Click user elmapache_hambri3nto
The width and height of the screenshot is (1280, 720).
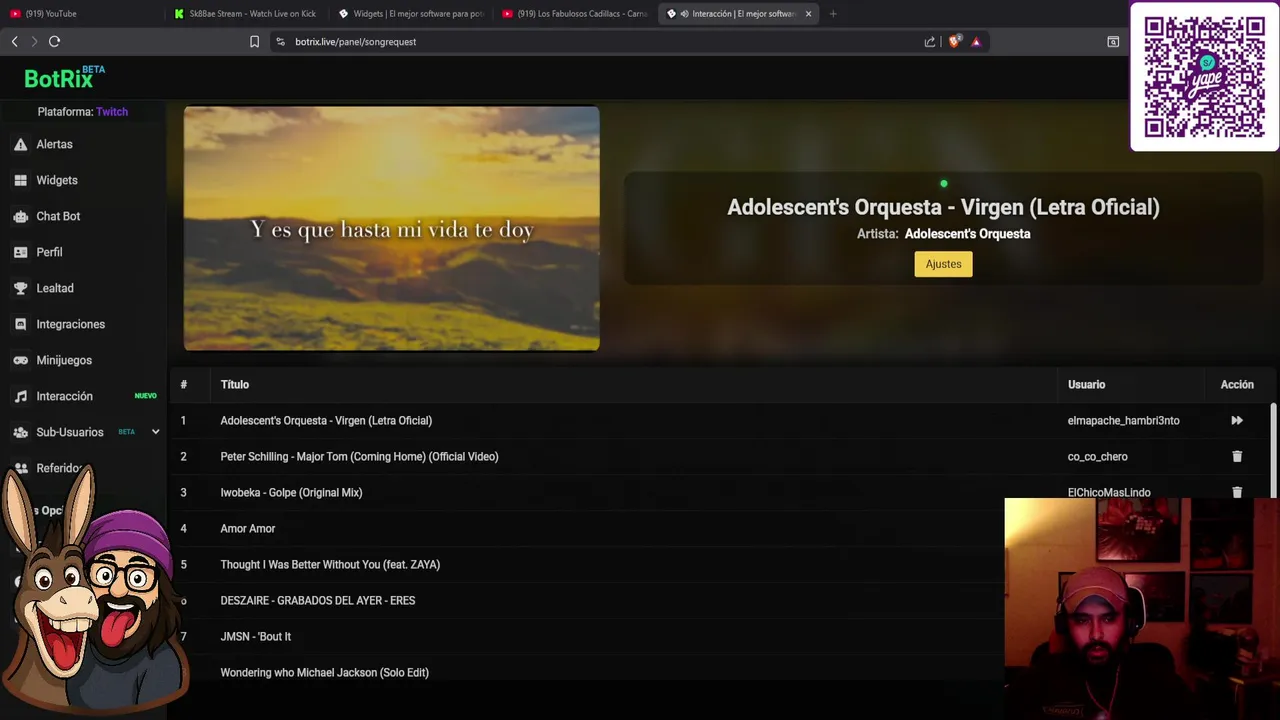pyautogui.click(x=1123, y=421)
